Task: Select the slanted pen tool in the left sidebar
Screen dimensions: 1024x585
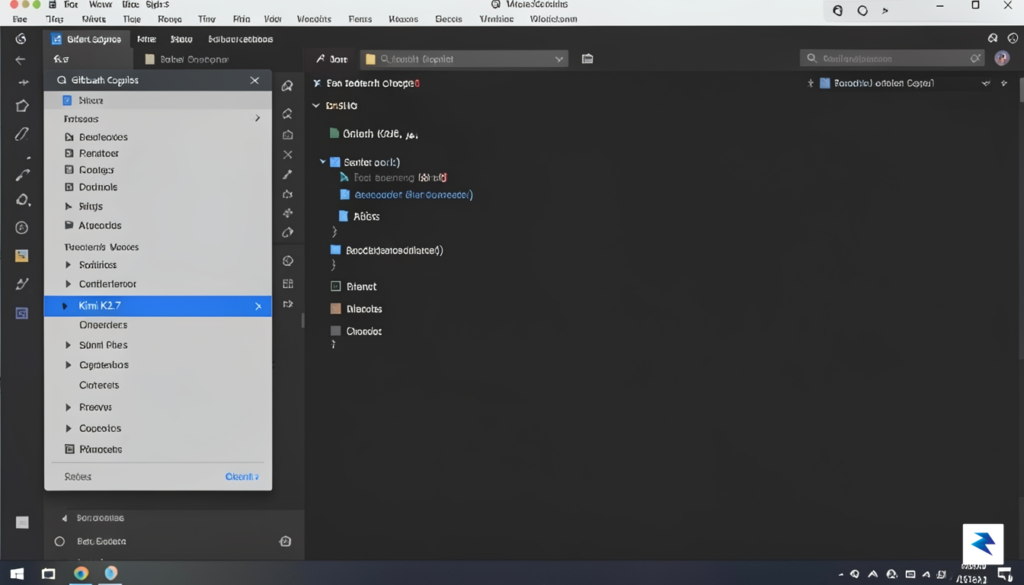Action: [22, 134]
